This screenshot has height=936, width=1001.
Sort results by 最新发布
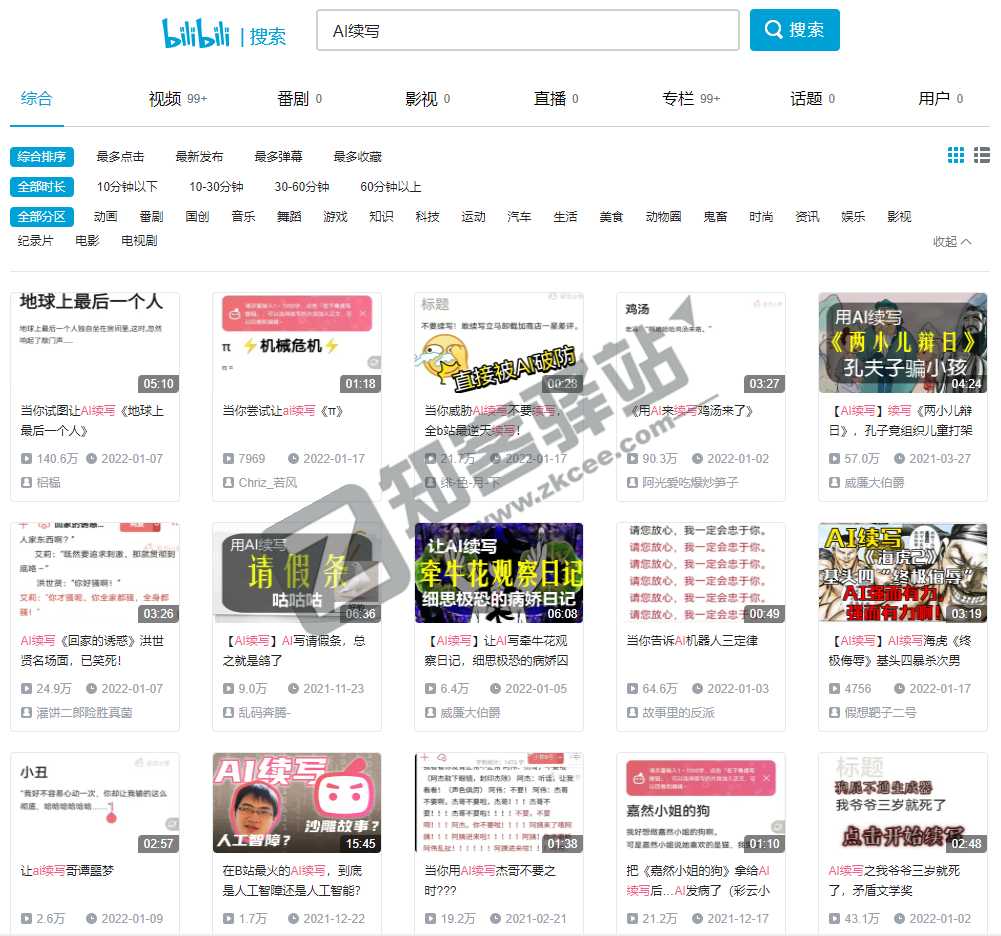(x=199, y=156)
